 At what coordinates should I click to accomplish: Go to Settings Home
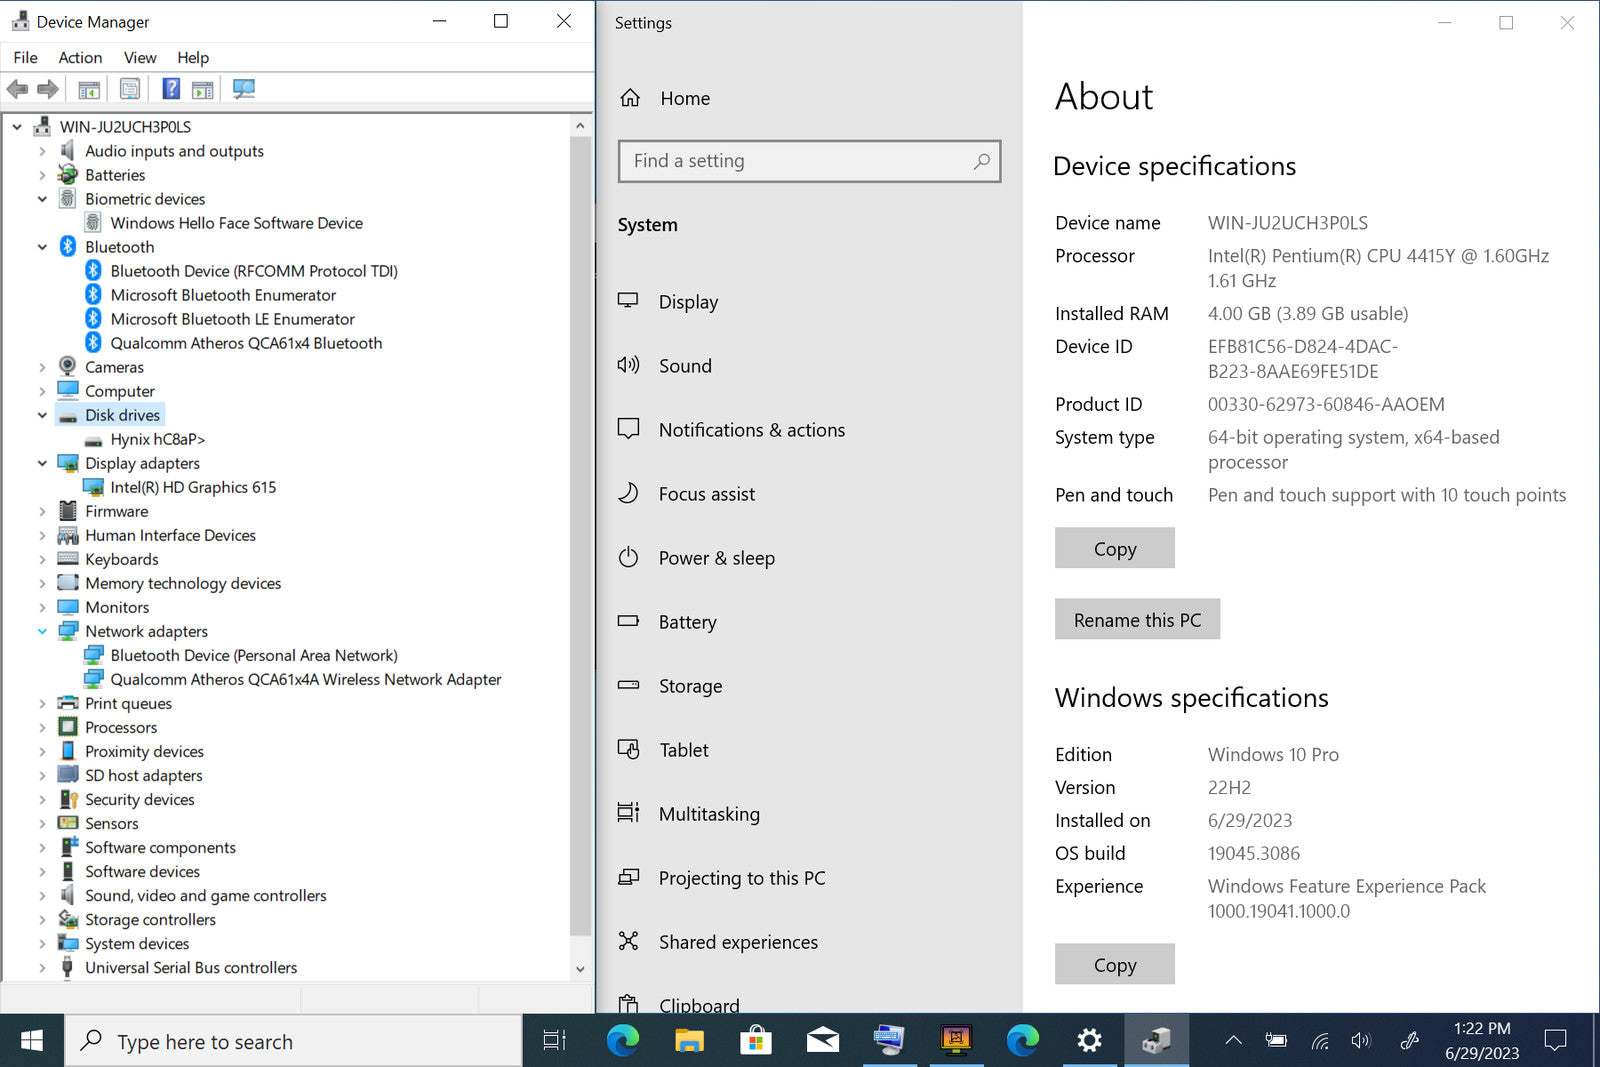(685, 98)
